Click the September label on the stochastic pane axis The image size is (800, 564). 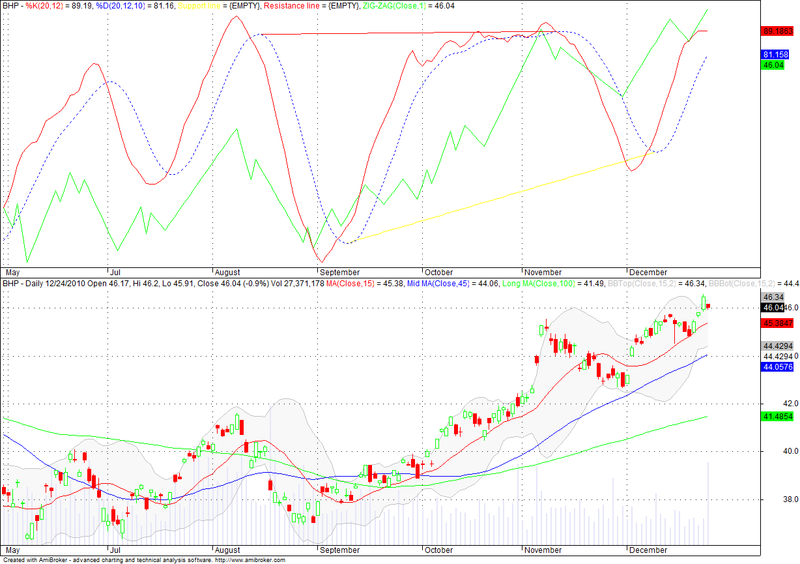click(x=340, y=273)
